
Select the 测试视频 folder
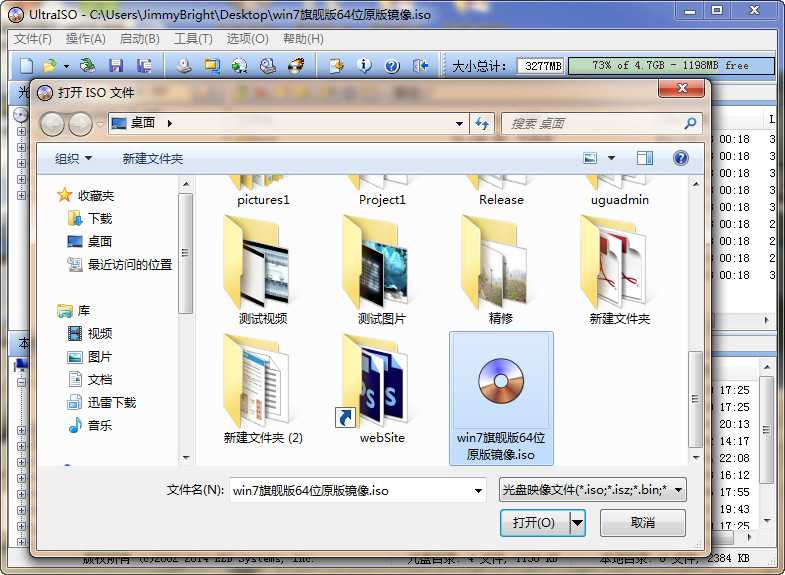pyautogui.click(x=263, y=270)
